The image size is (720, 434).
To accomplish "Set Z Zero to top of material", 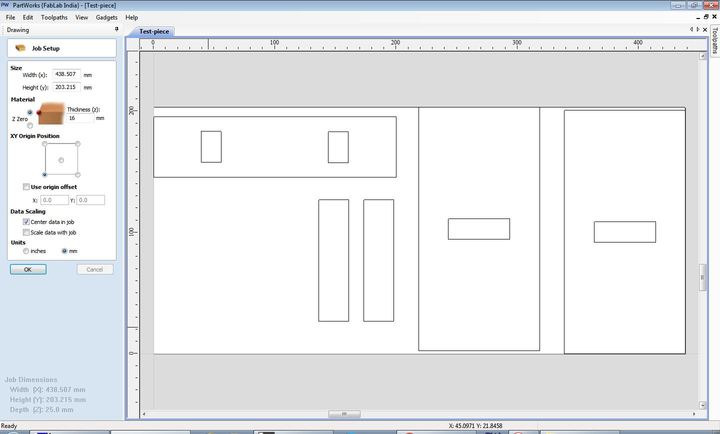I will tap(30, 113).
